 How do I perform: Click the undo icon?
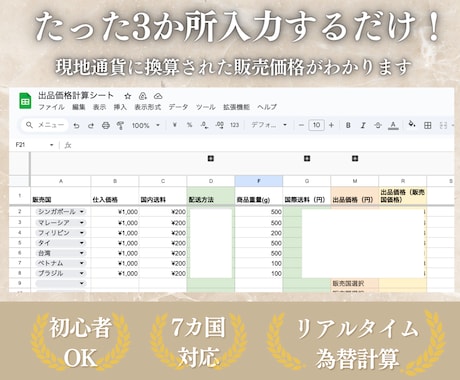pos(76,125)
